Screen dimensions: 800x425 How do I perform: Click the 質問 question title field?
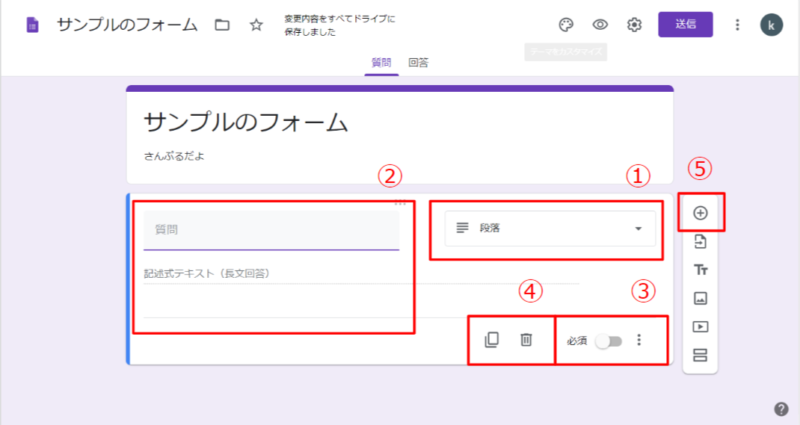coord(271,229)
